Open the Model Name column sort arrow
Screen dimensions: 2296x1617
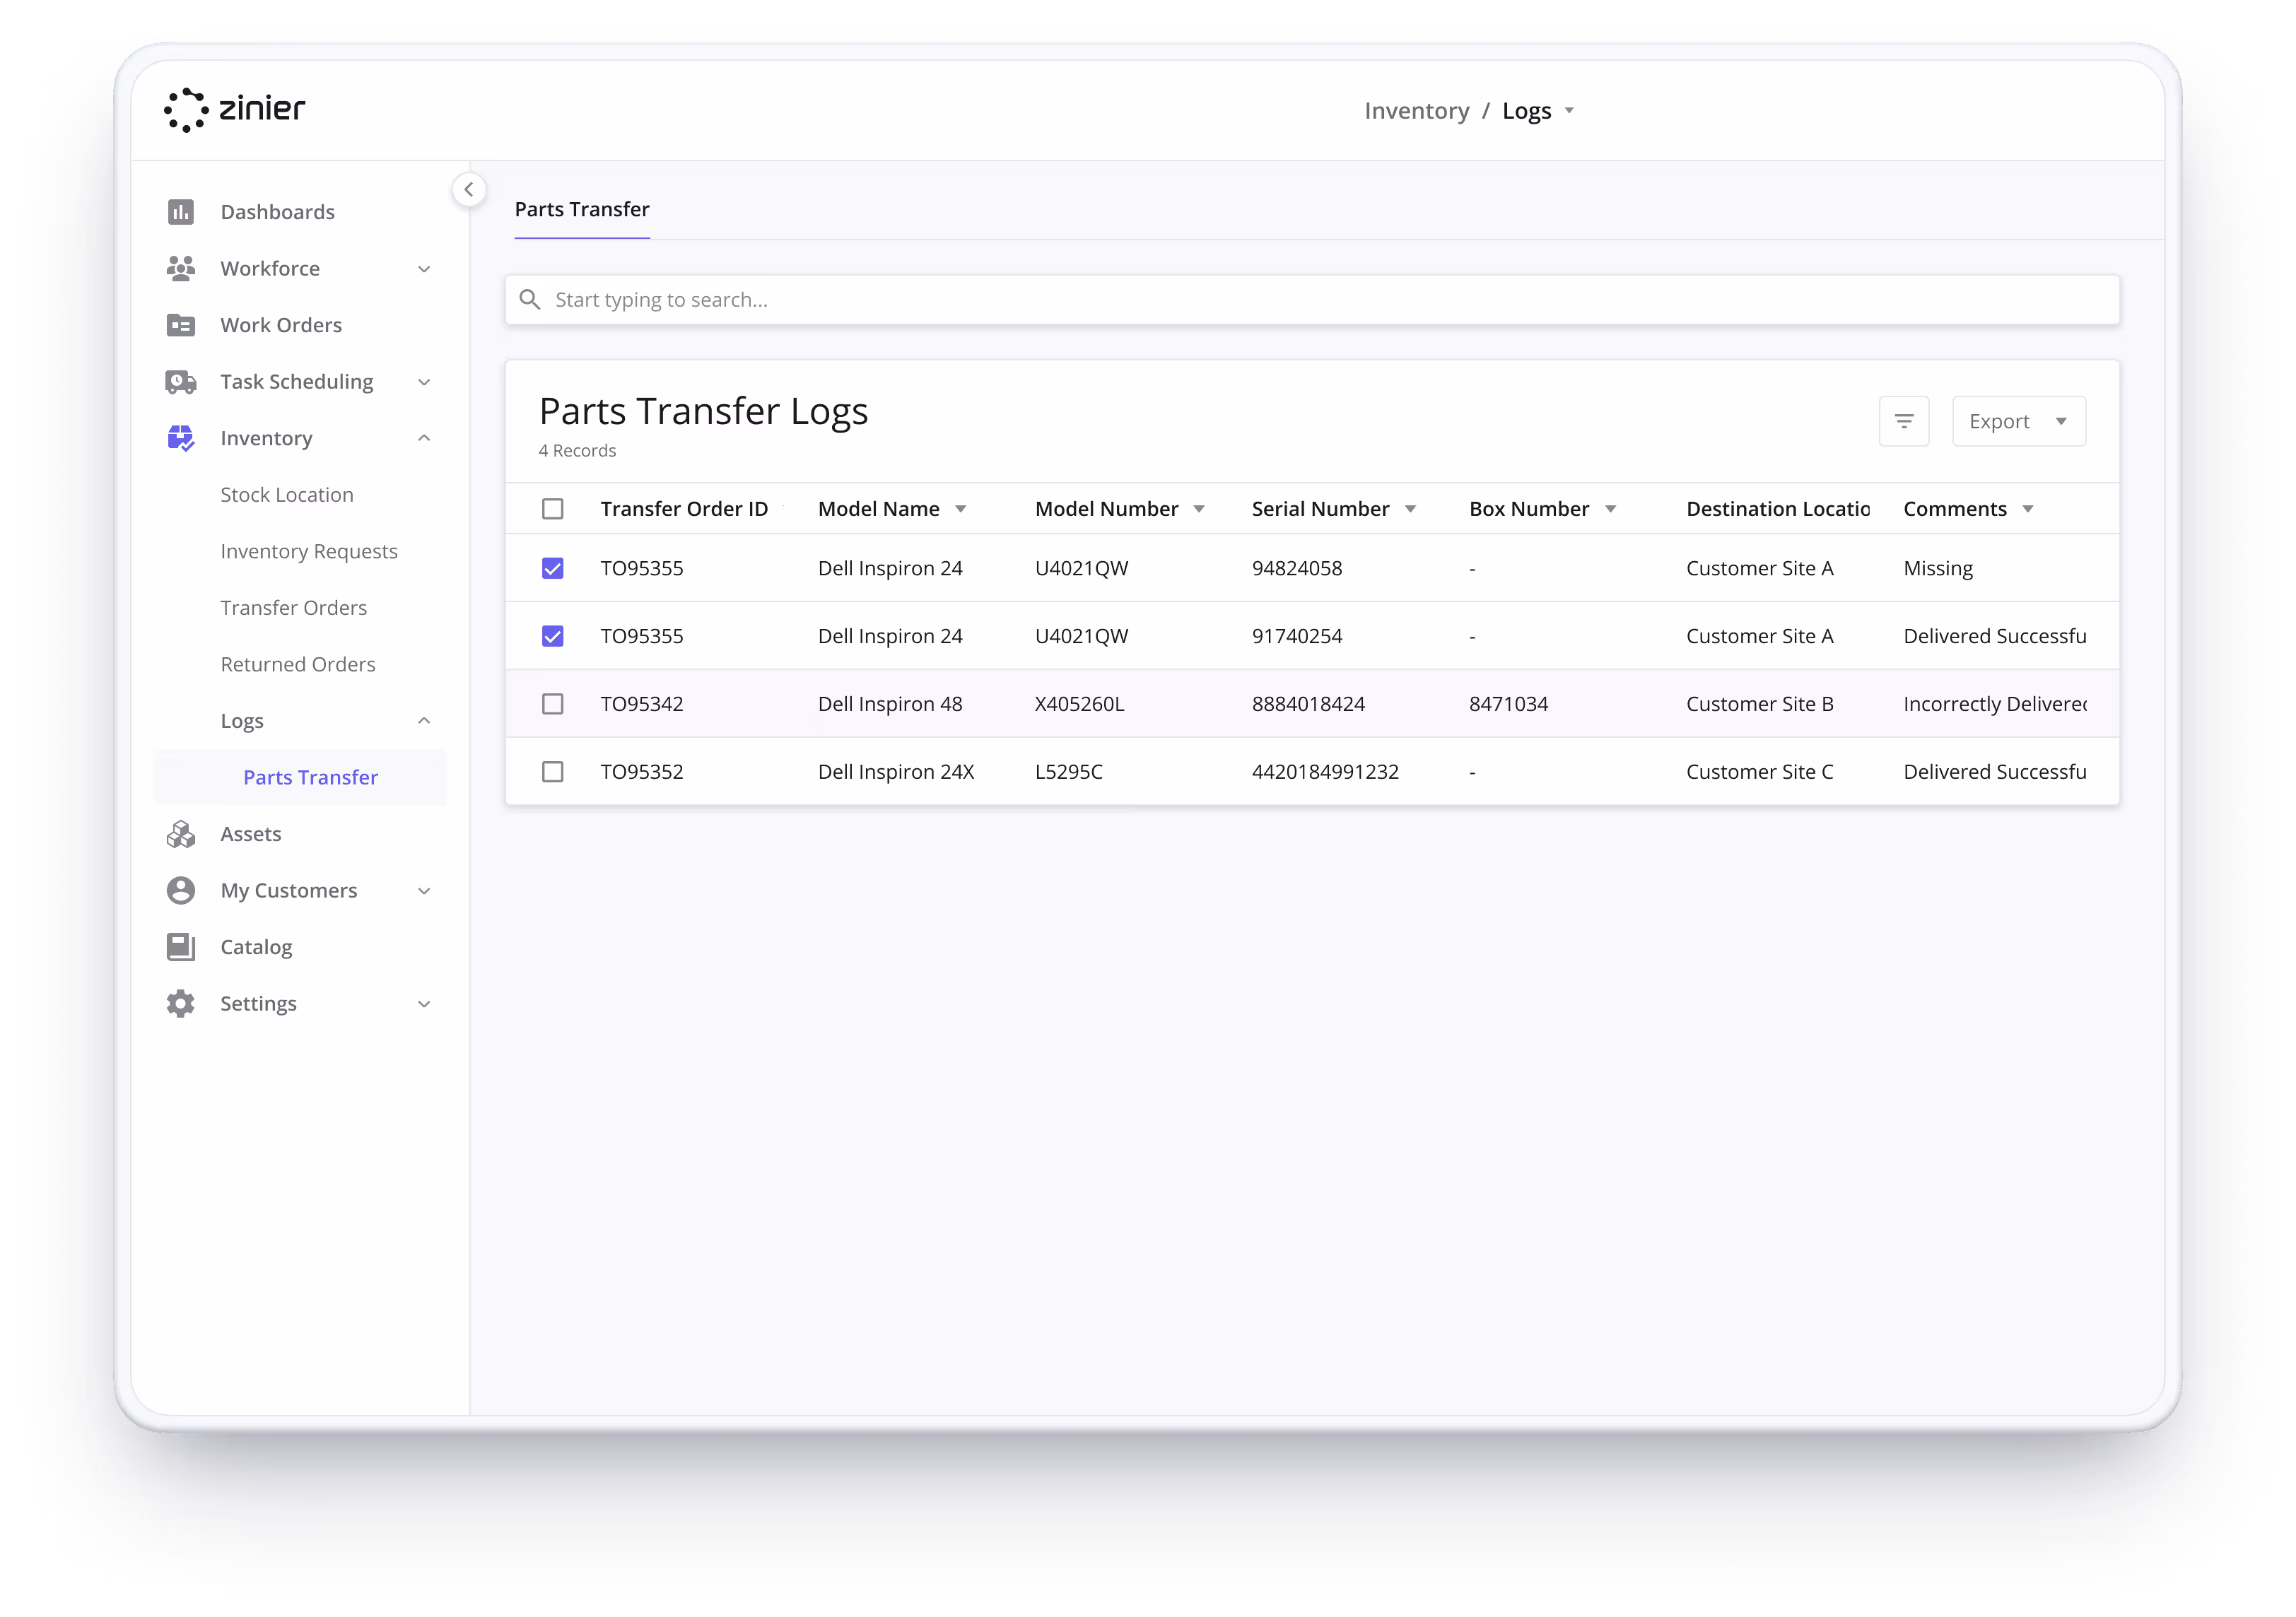[960, 509]
